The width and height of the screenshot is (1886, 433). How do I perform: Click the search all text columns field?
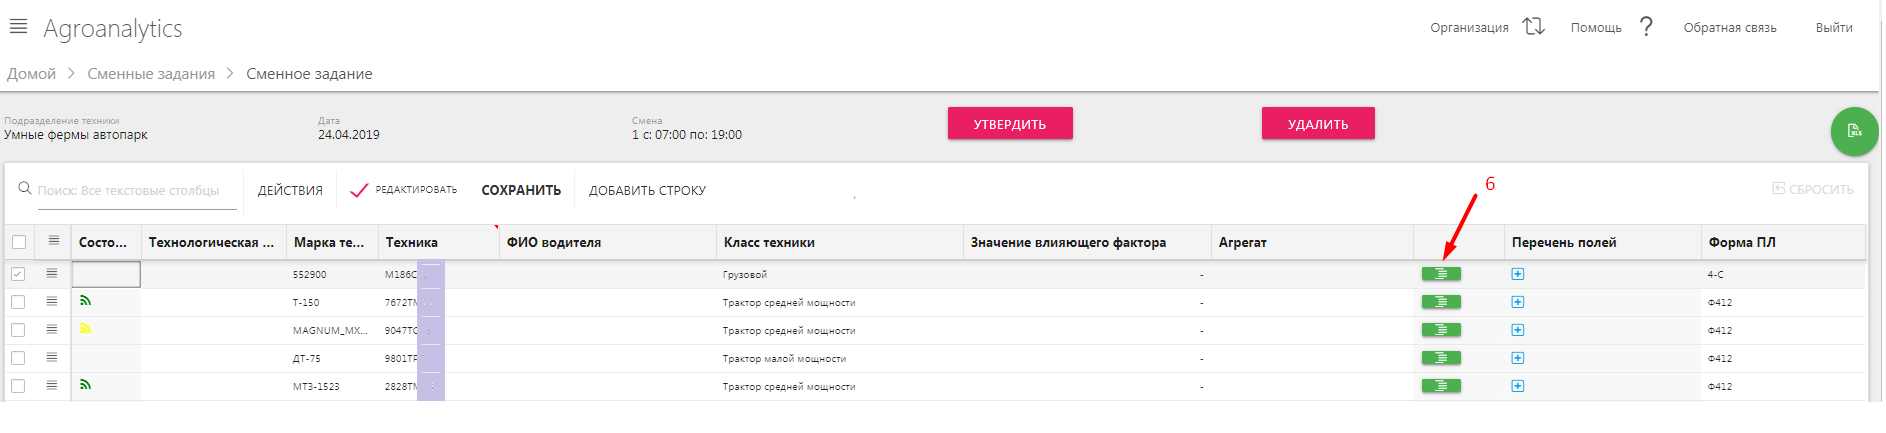(137, 190)
